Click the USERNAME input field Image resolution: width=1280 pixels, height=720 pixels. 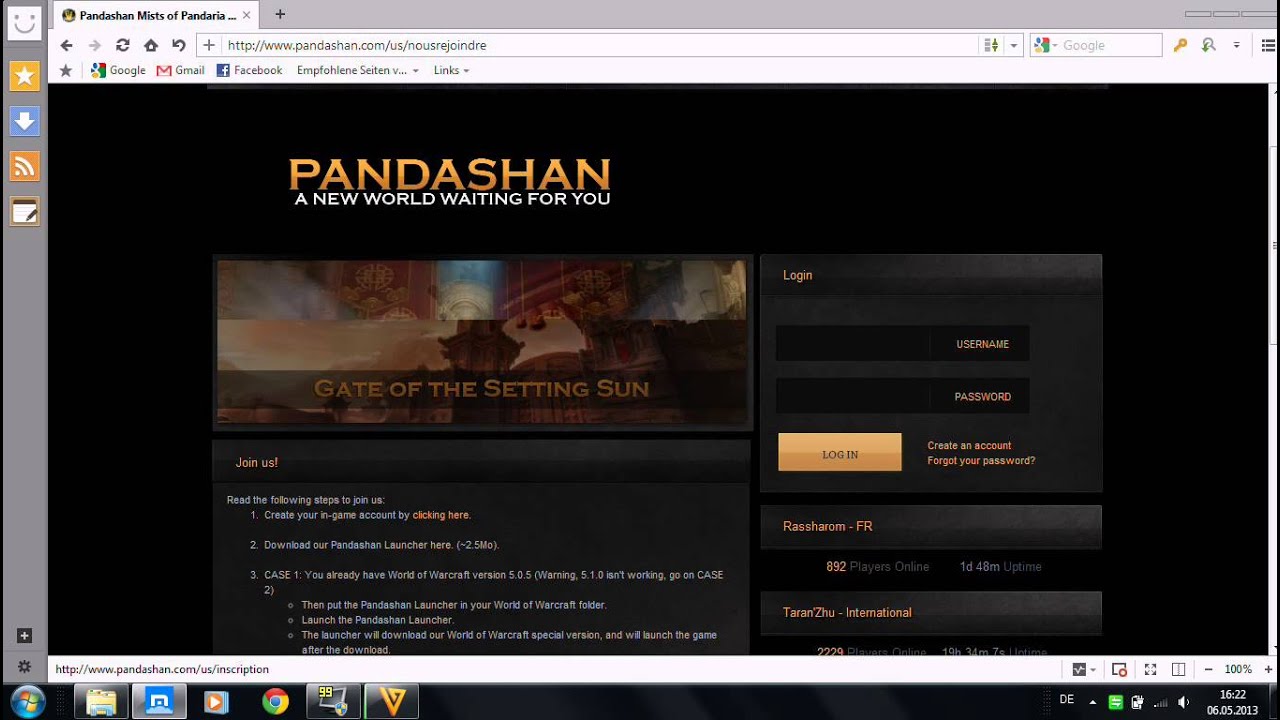(x=902, y=344)
